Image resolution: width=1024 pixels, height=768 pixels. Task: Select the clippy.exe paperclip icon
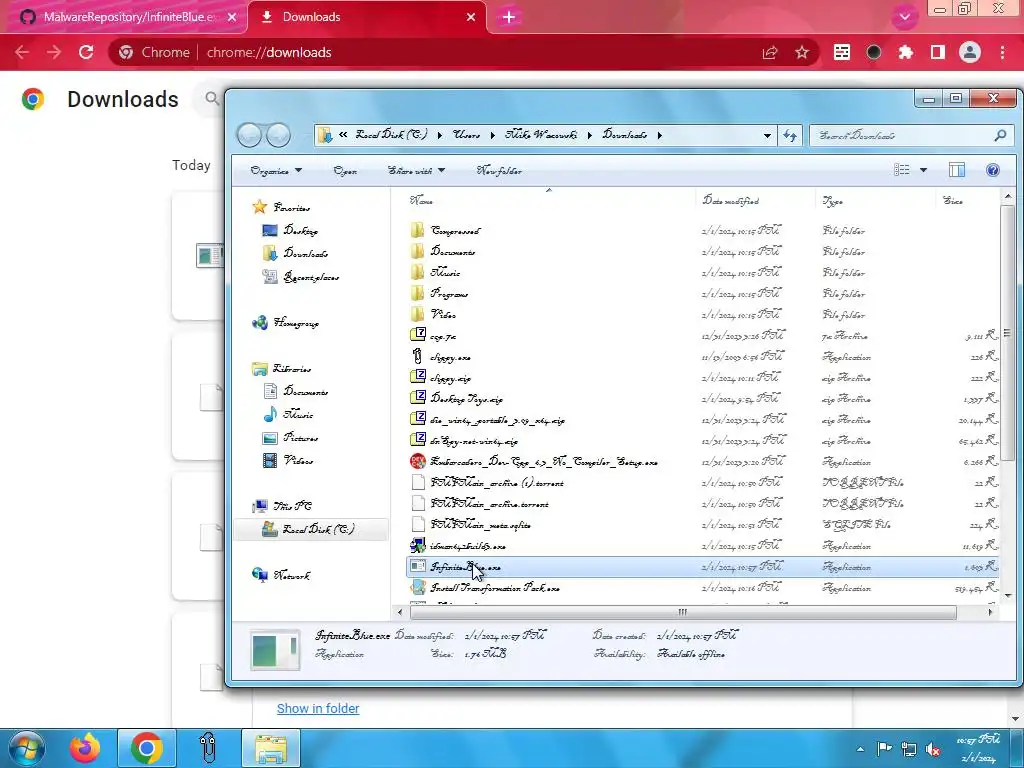pos(417,357)
